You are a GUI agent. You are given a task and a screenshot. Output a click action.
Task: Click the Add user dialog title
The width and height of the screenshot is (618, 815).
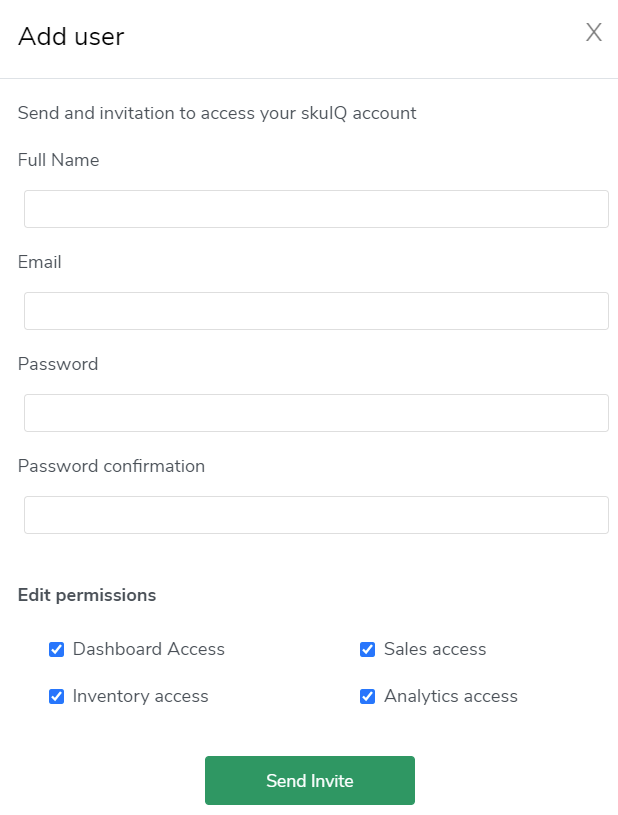coord(71,37)
